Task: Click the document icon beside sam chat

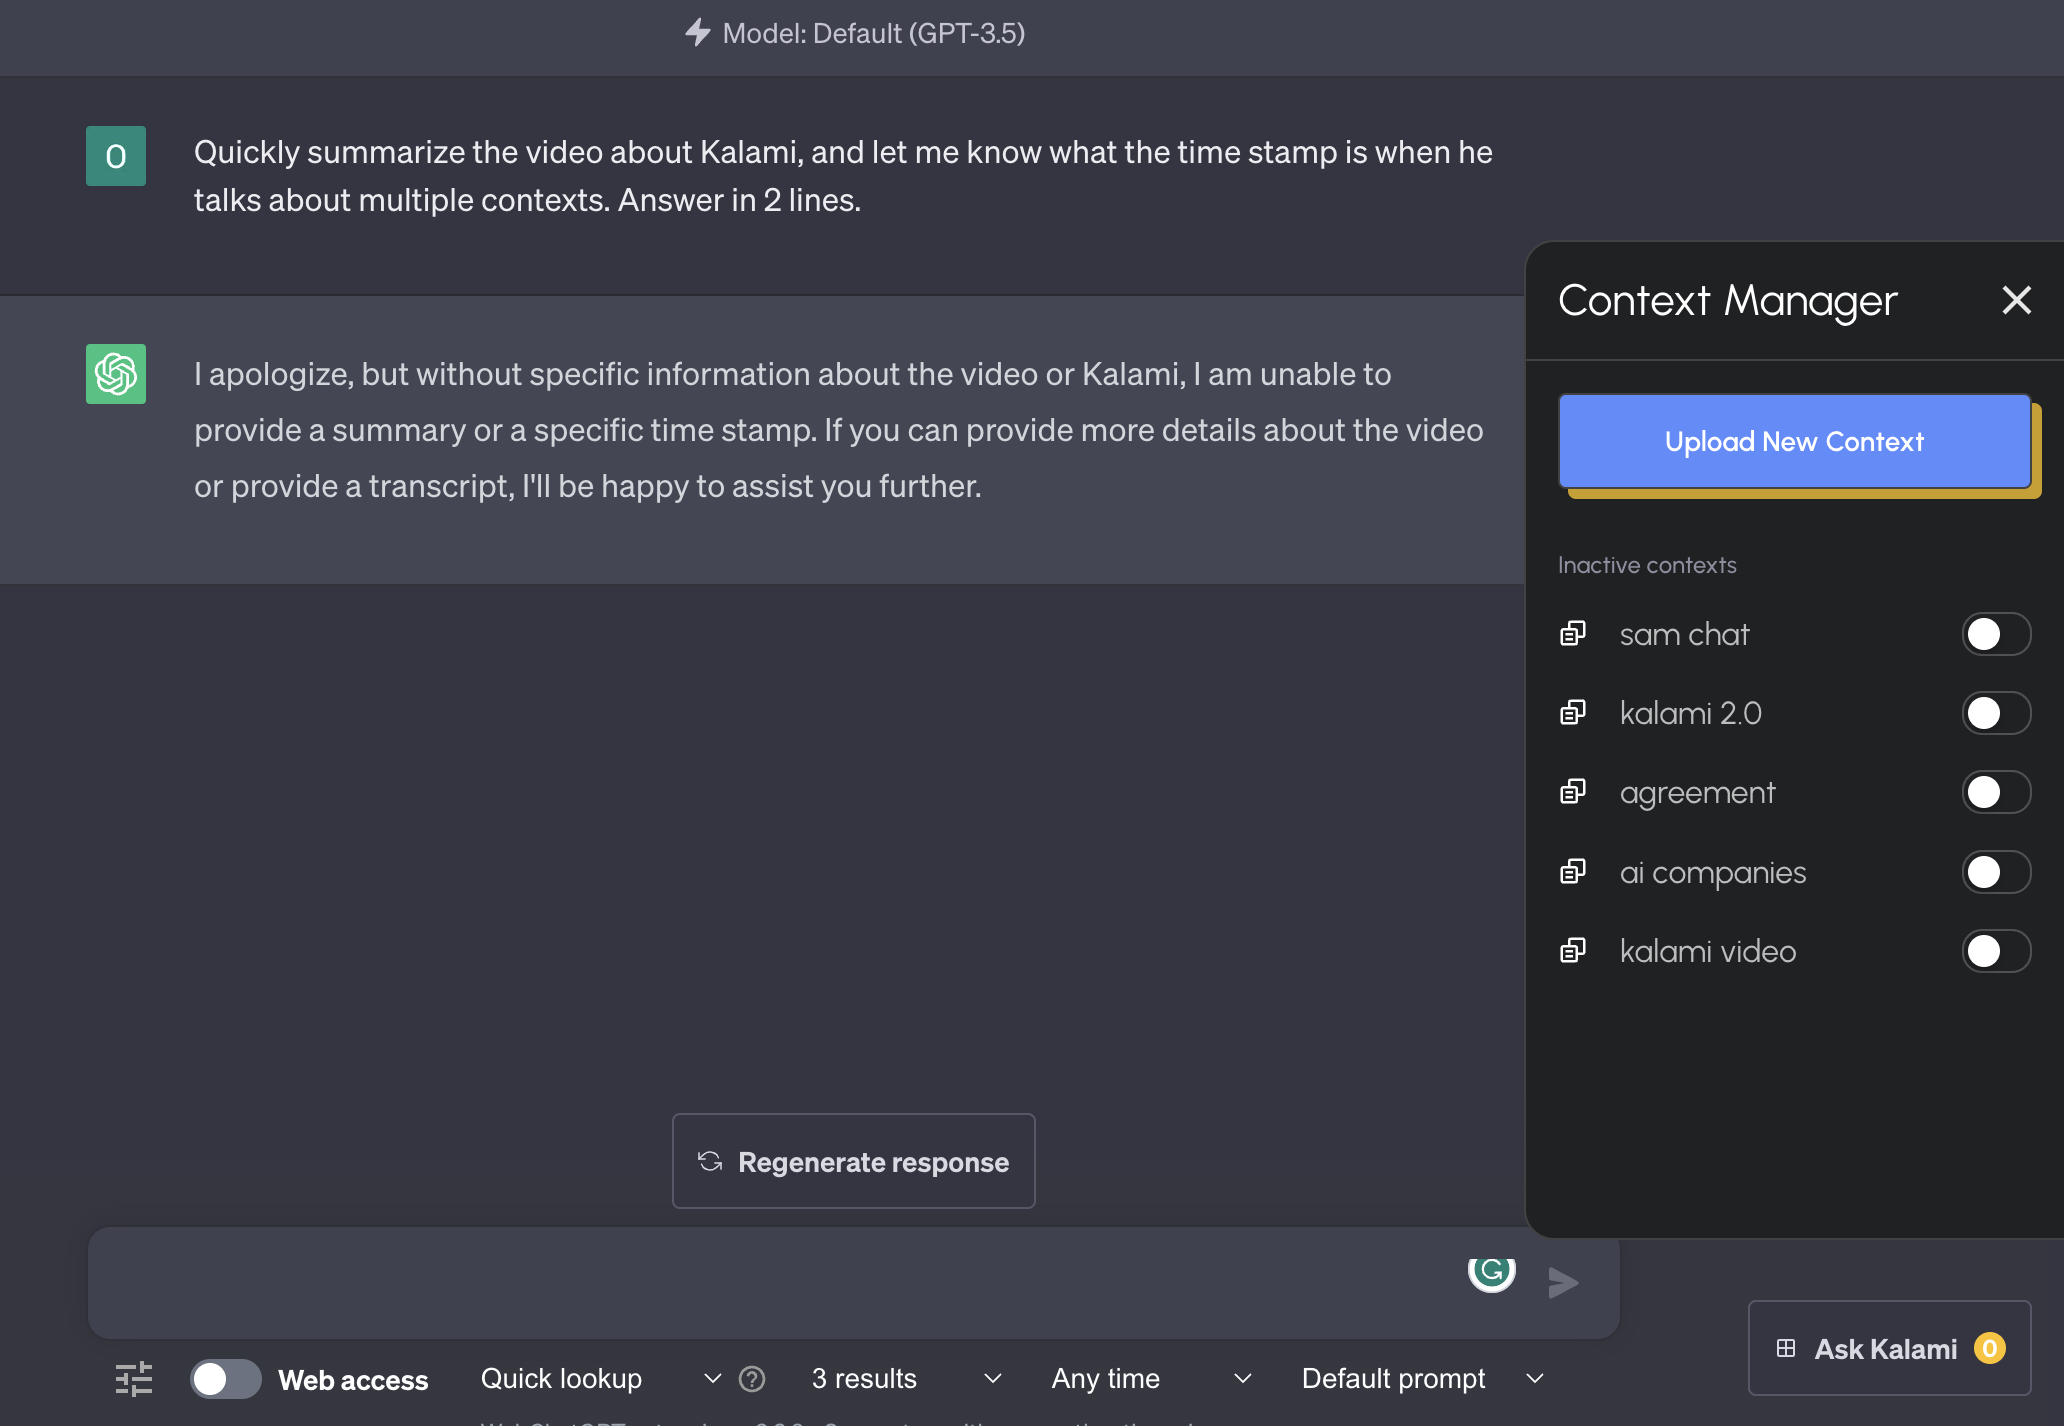Action: click(x=1573, y=634)
